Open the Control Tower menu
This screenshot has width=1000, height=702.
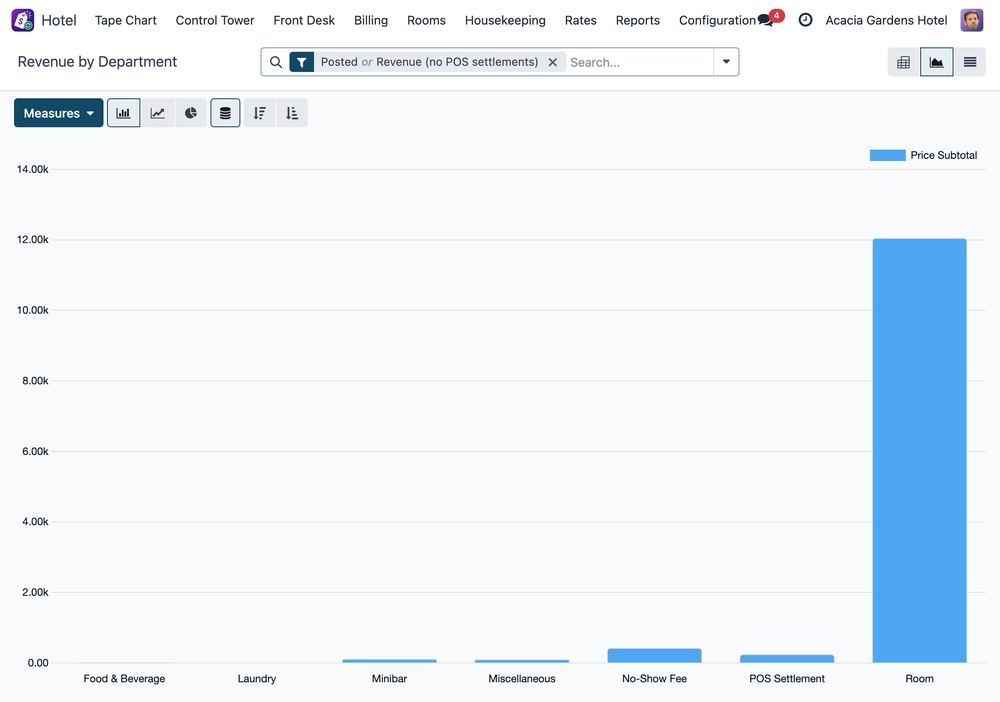[x=215, y=20]
